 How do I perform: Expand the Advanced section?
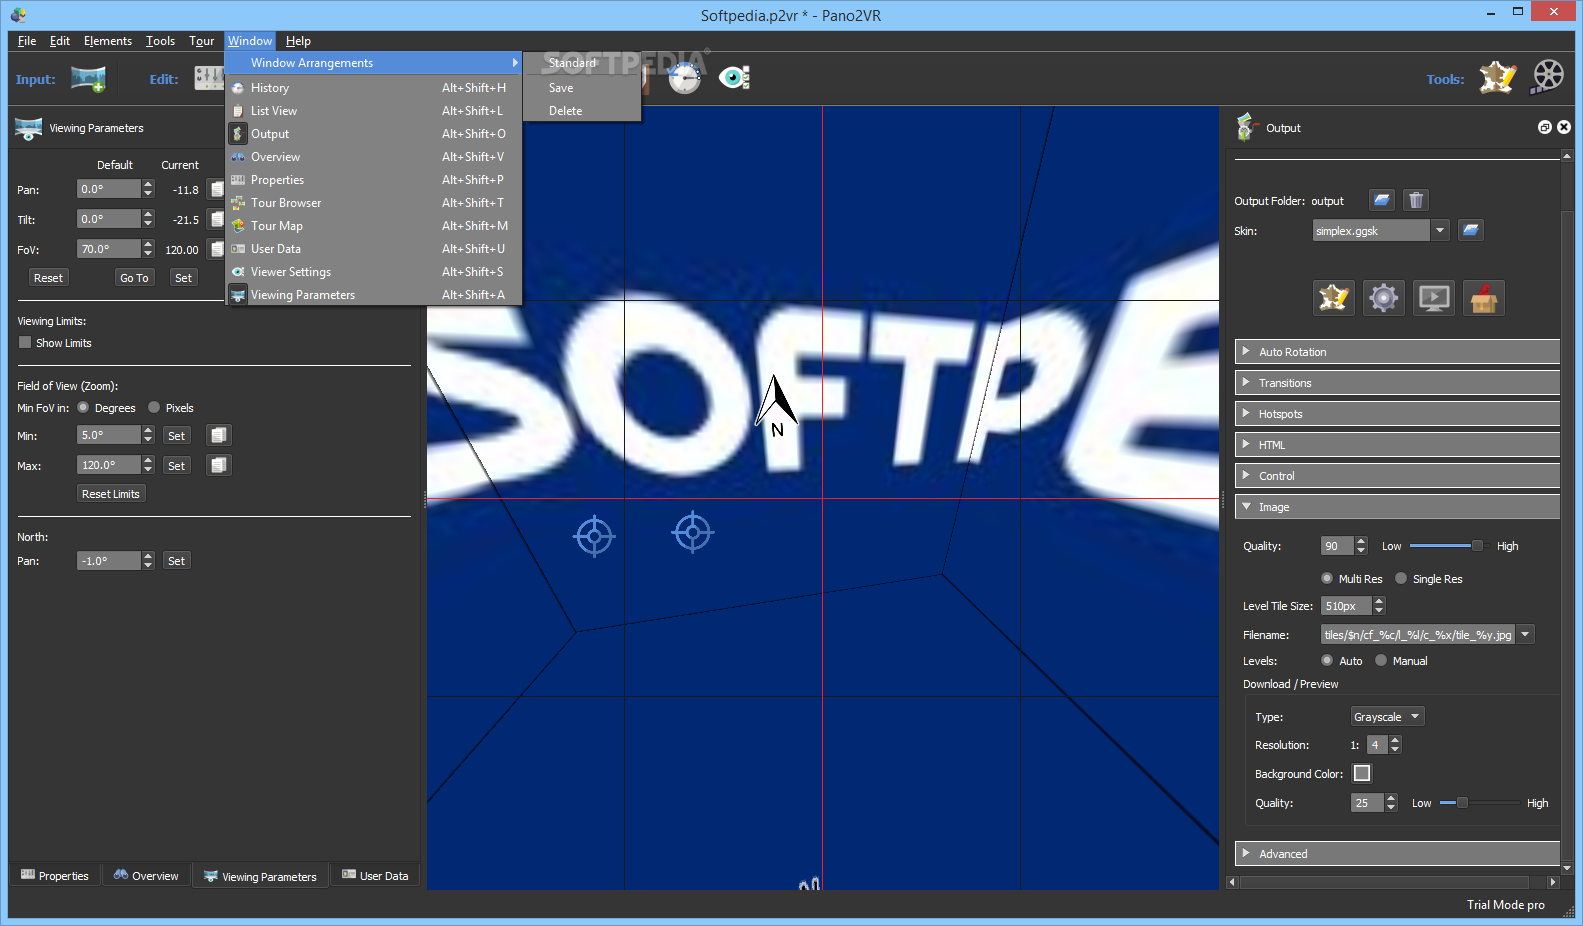[1397, 854]
